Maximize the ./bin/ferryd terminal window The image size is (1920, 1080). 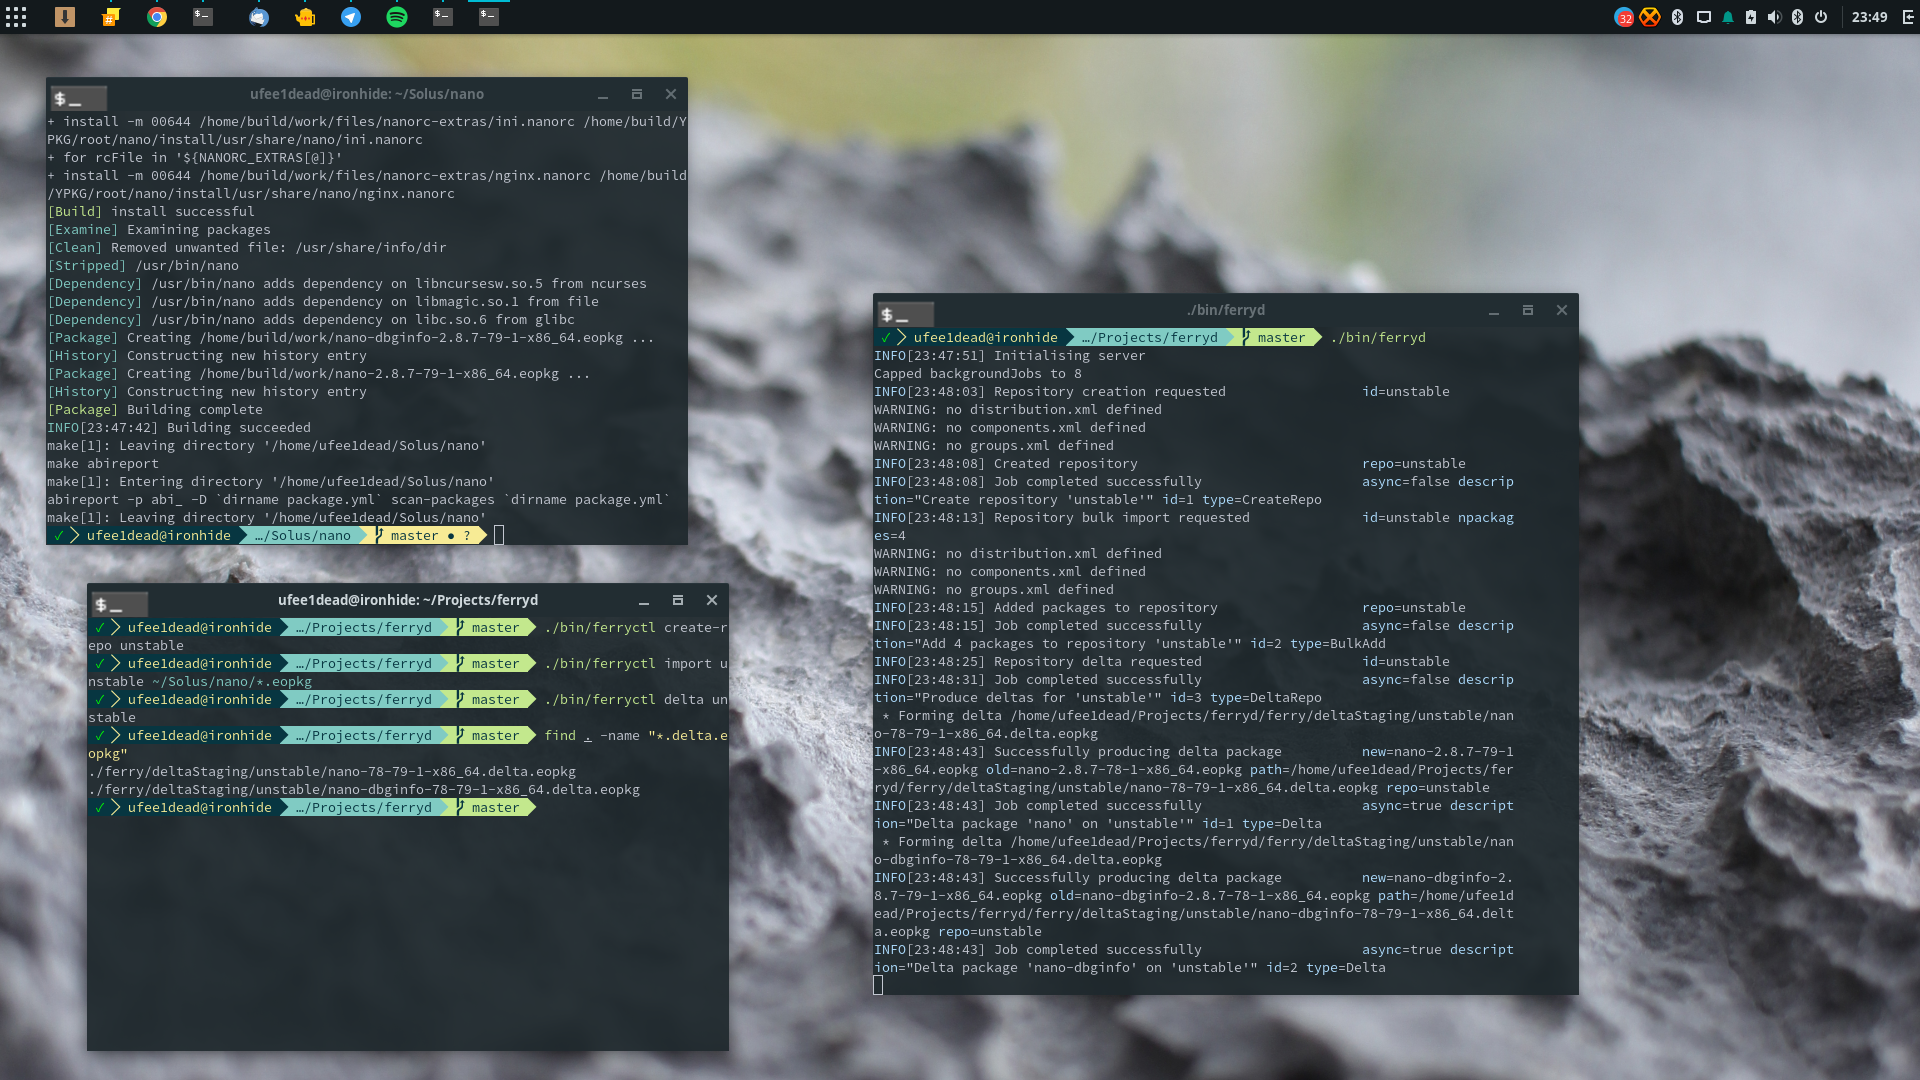coord(1528,310)
